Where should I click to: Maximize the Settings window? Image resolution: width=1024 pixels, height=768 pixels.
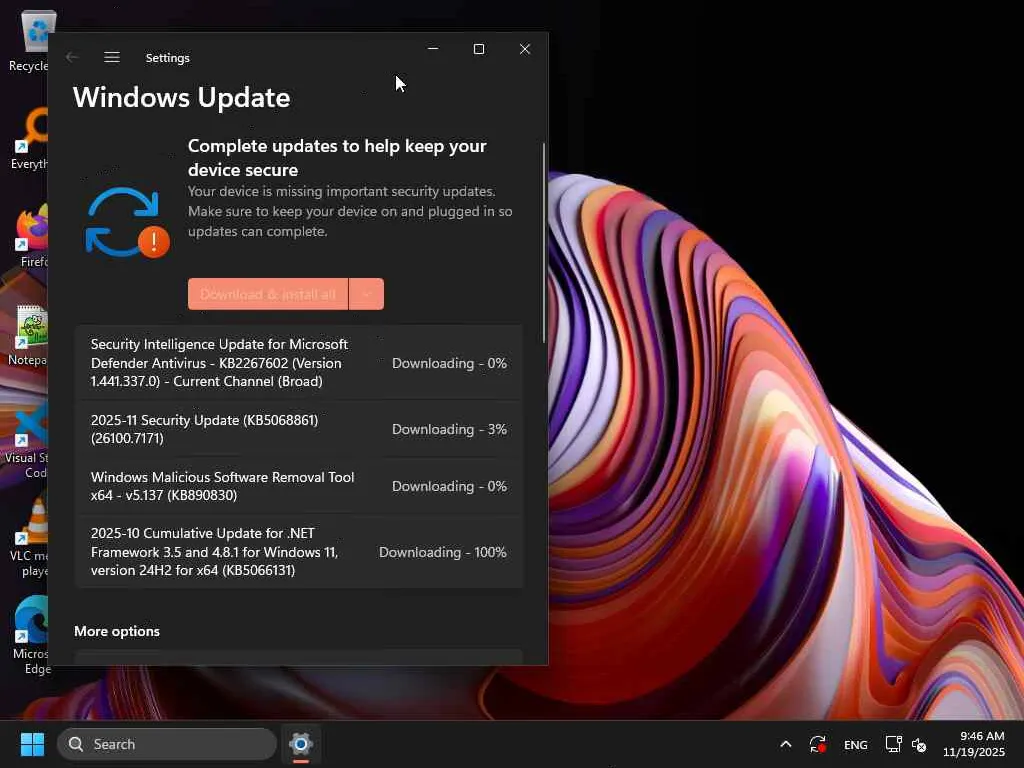coord(479,49)
